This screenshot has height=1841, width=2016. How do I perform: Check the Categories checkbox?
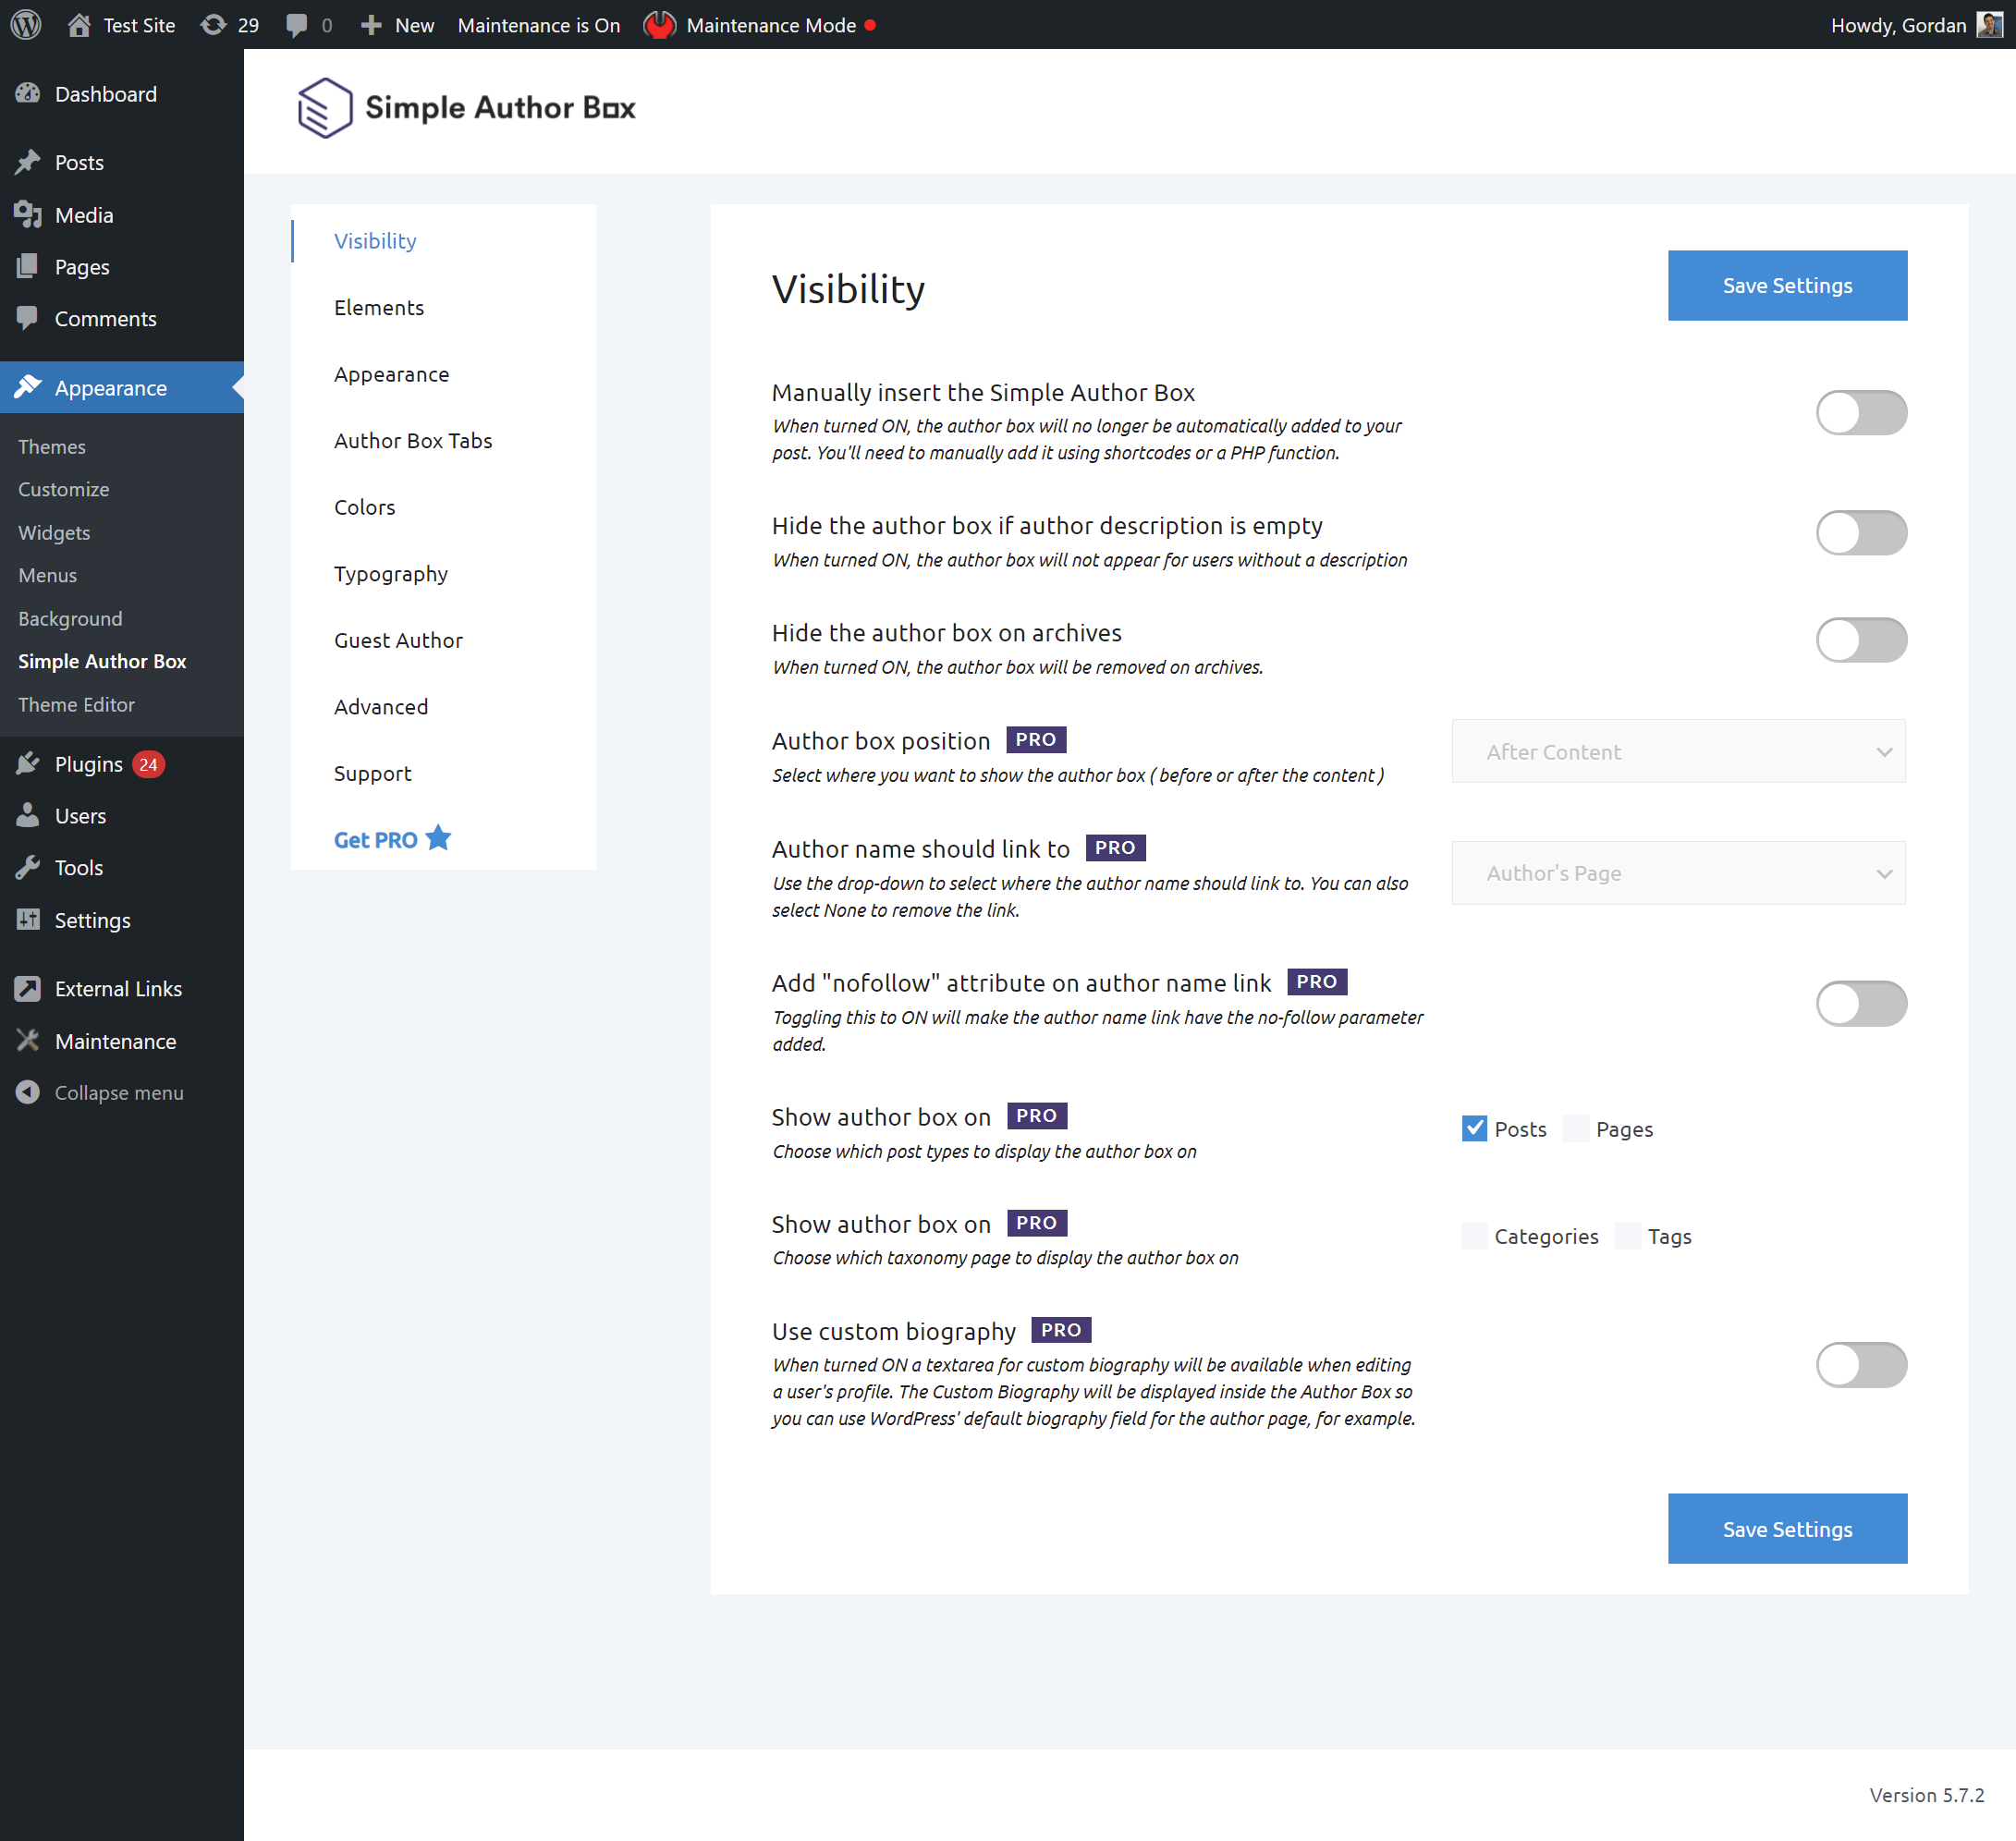[1474, 1235]
